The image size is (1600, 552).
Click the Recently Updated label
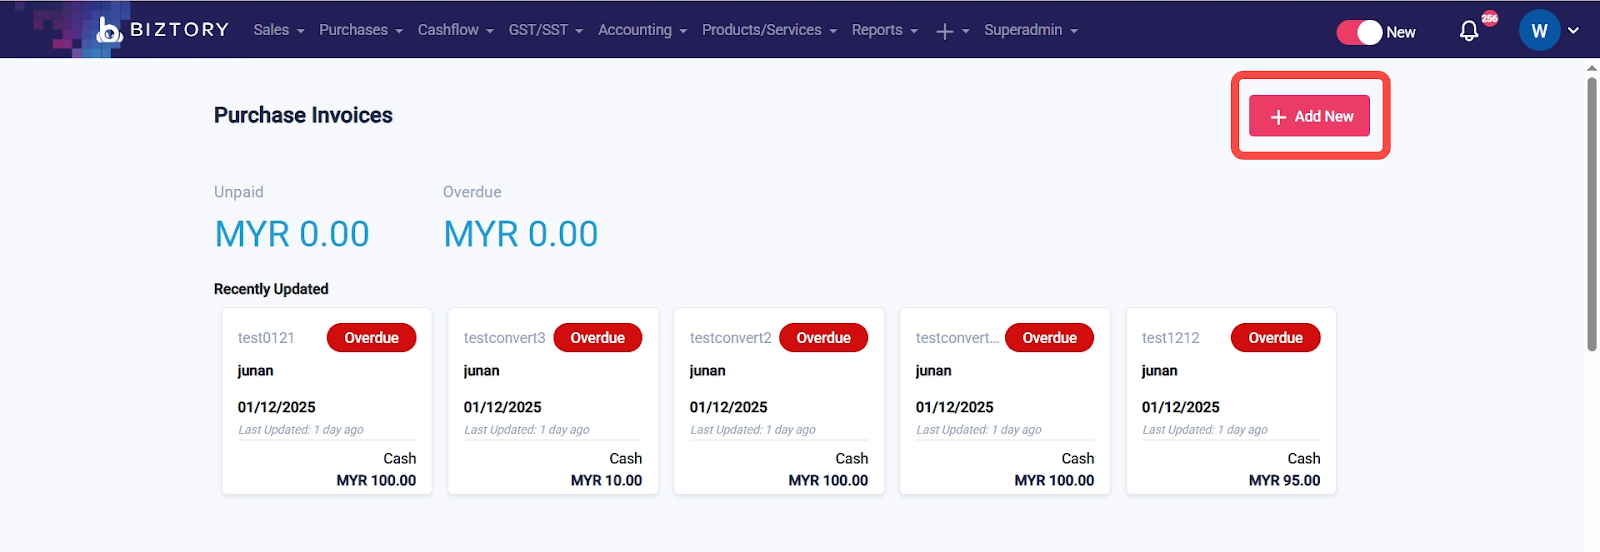(x=271, y=289)
